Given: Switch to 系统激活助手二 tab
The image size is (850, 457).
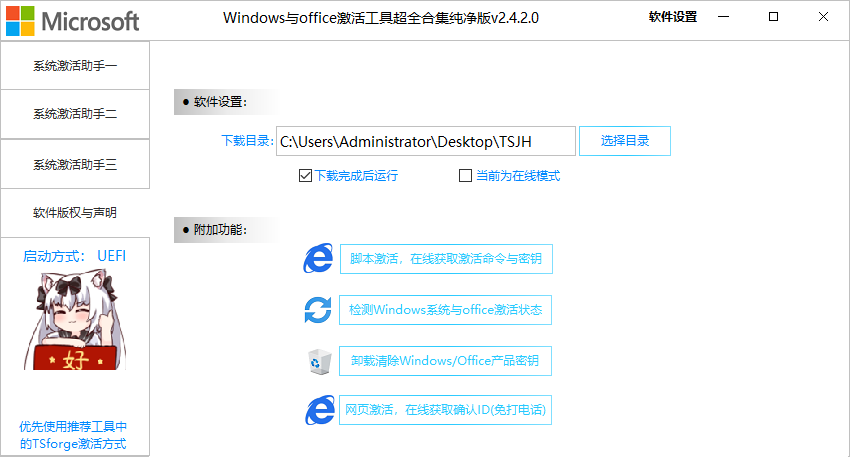Looking at the screenshot, I should pos(75,115).
